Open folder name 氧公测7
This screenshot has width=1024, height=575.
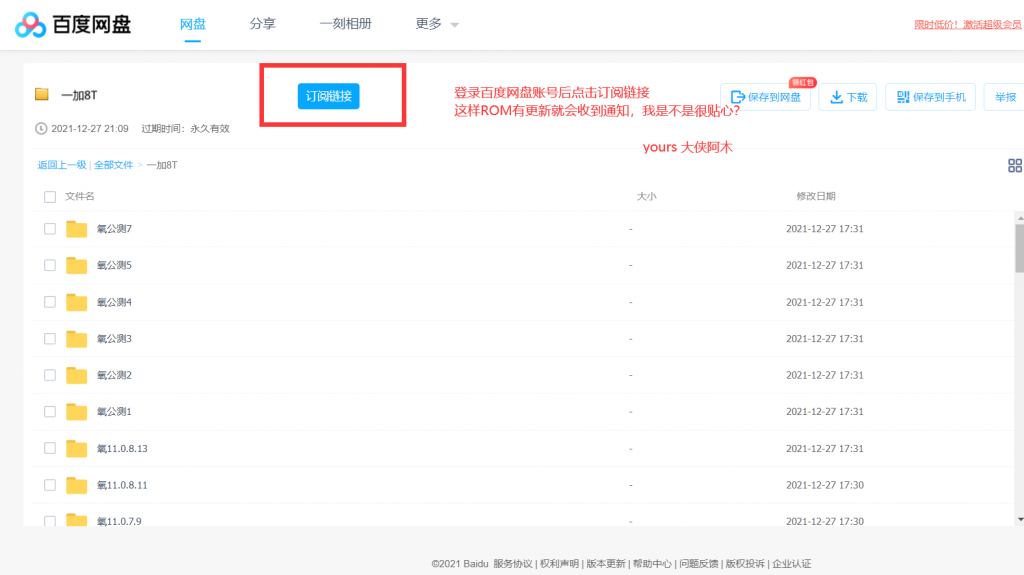pyautogui.click(x=114, y=229)
